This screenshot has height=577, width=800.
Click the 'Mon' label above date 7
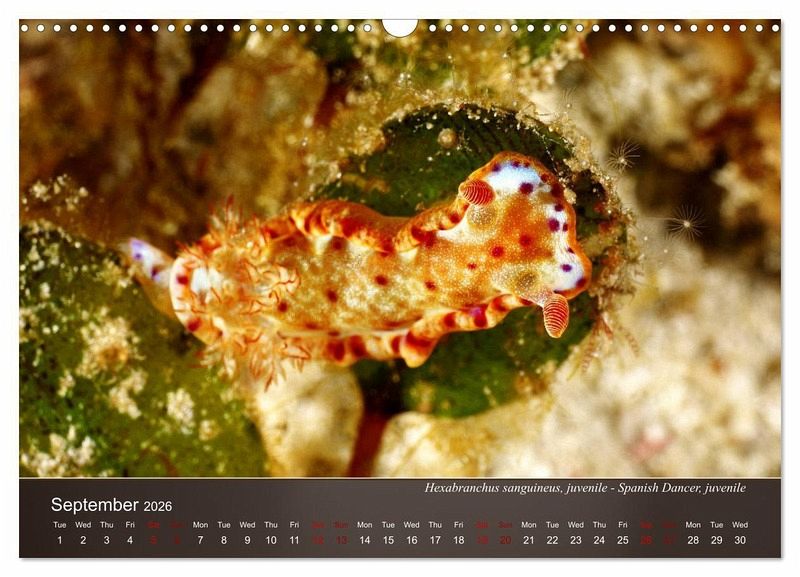[201, 524]
